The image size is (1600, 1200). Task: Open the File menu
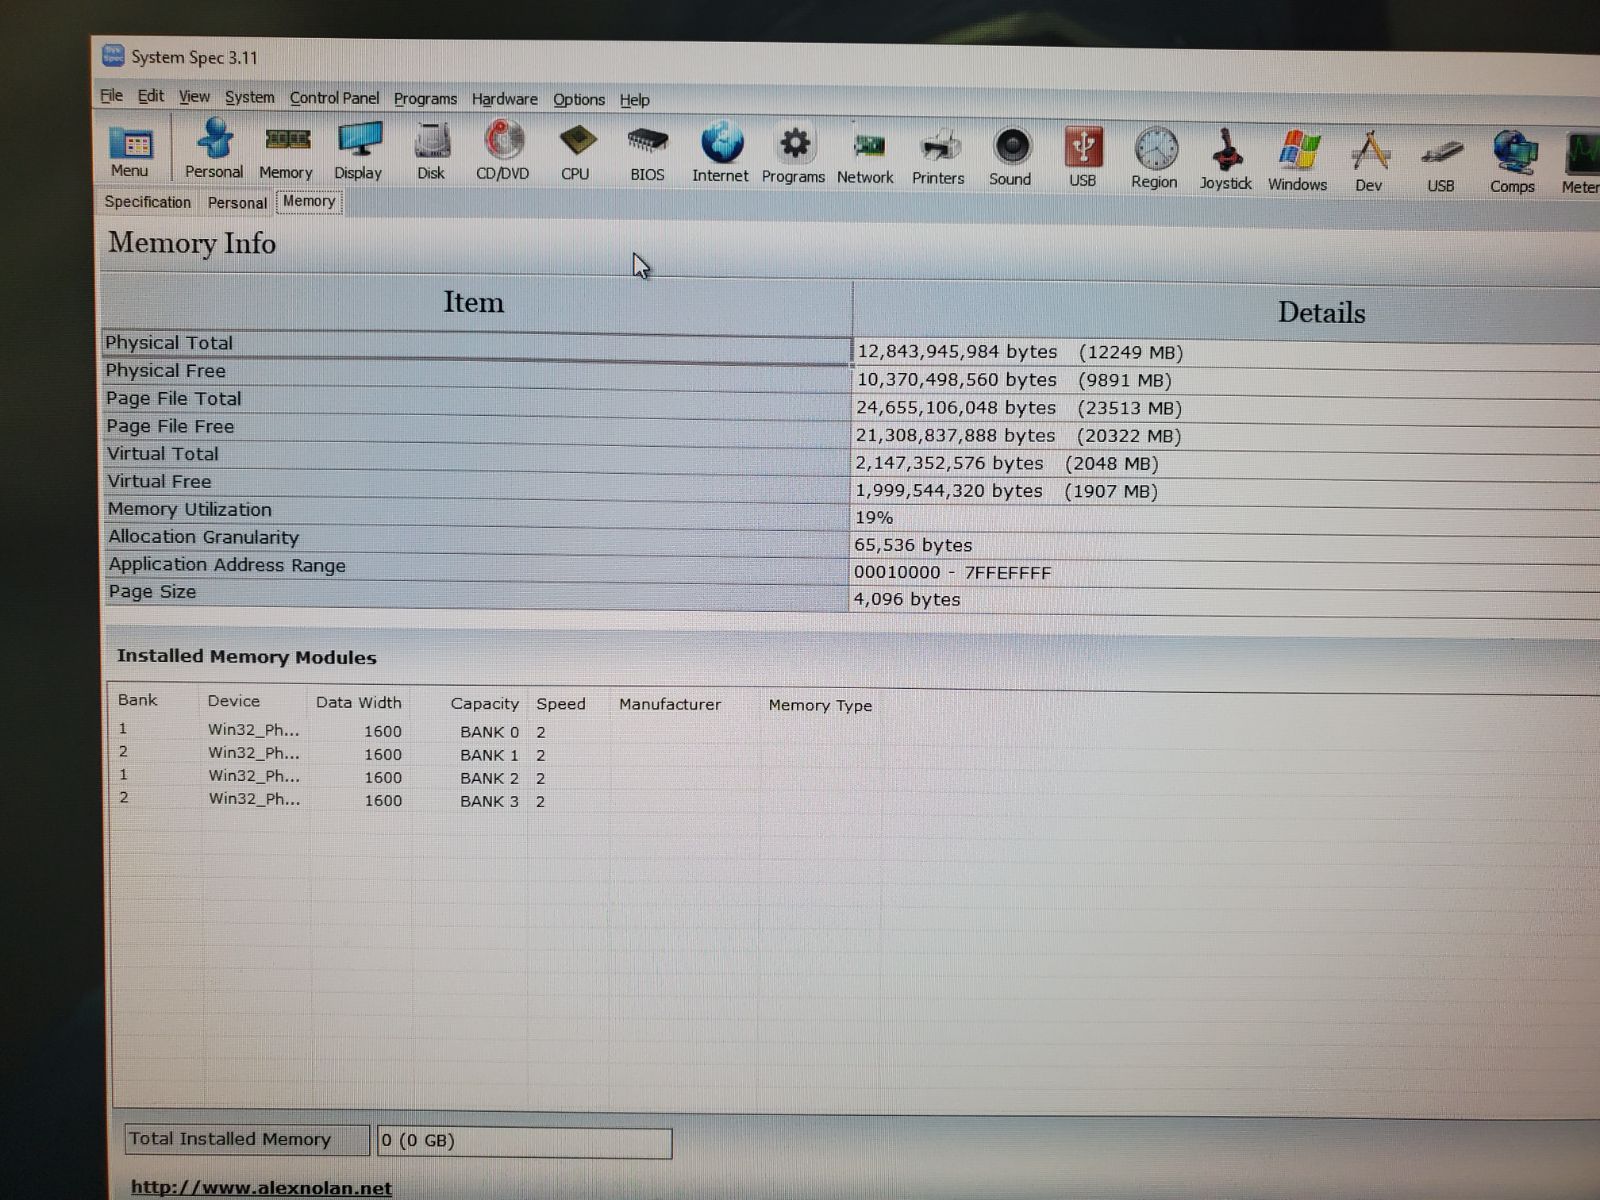coord(111,96)
